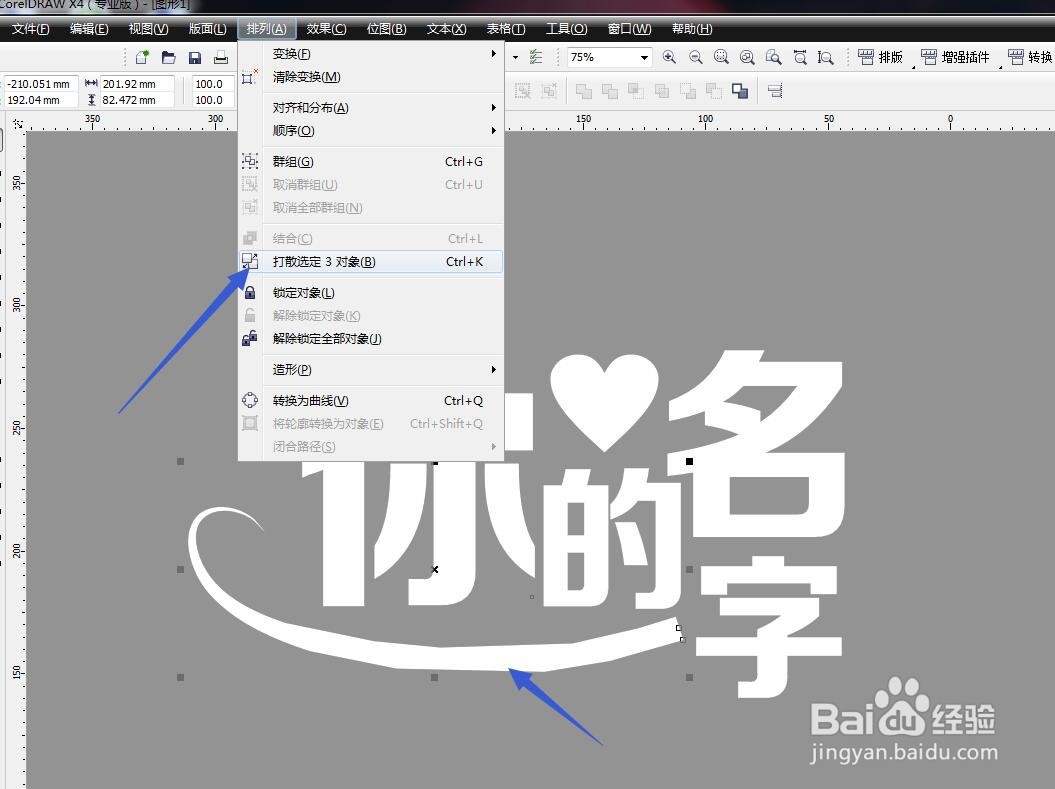Viewport: 1055px width, 789px height.
Task: Click the Zoom to Page icon
Action: (x=774, y=57)
